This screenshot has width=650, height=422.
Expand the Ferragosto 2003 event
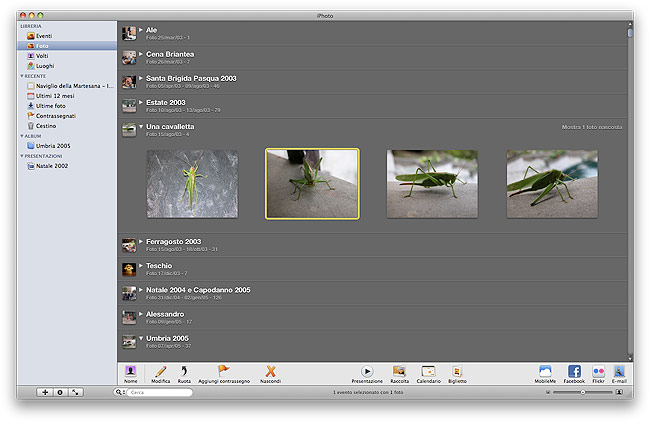tap(141, 241)
